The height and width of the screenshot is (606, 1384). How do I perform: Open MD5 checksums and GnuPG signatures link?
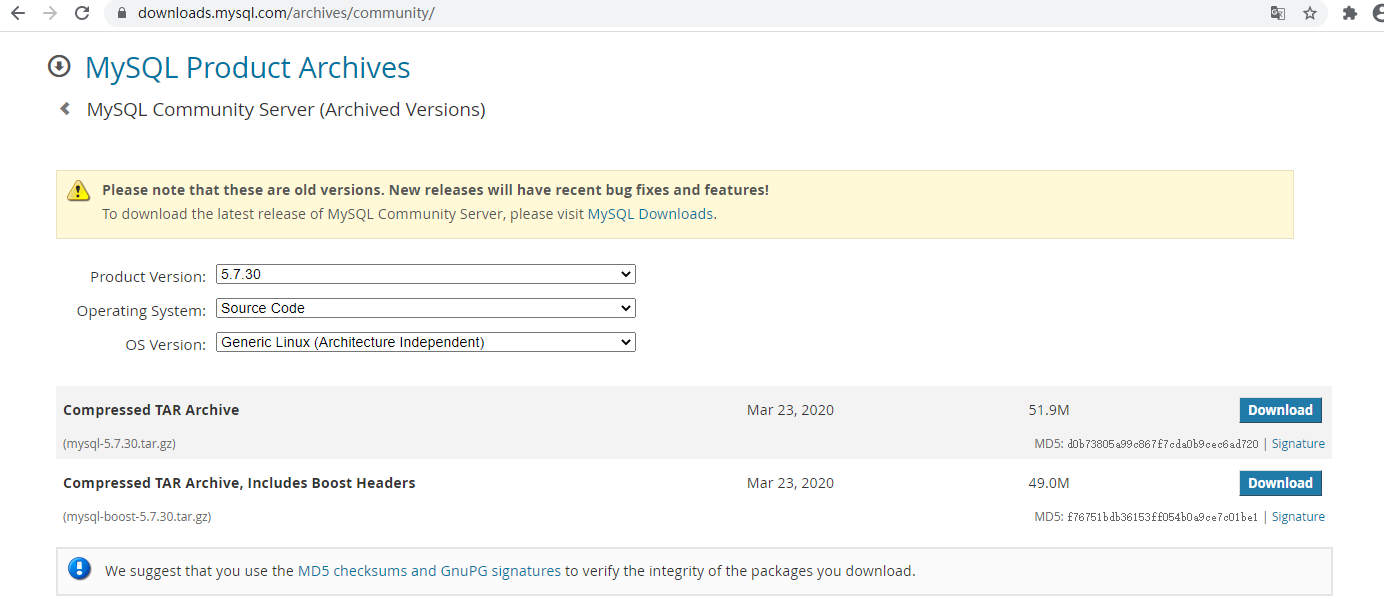[429, 571]
